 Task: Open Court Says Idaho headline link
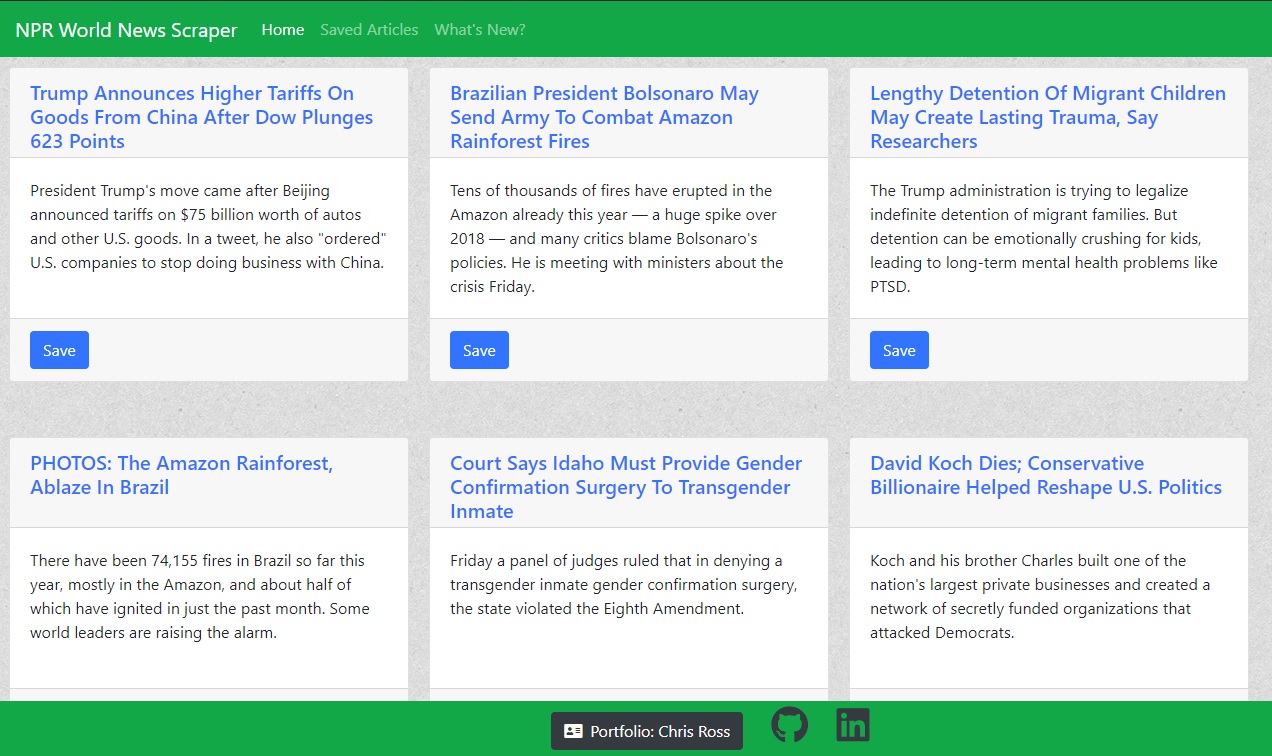click(x=626, y=487)
